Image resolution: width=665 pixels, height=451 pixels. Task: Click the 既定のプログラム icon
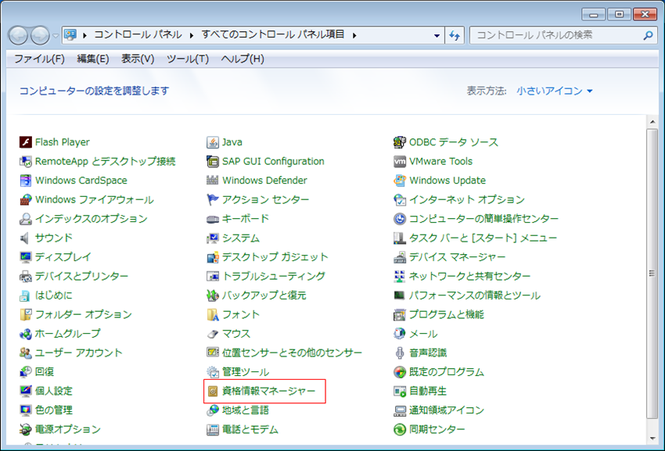(400, 372)
